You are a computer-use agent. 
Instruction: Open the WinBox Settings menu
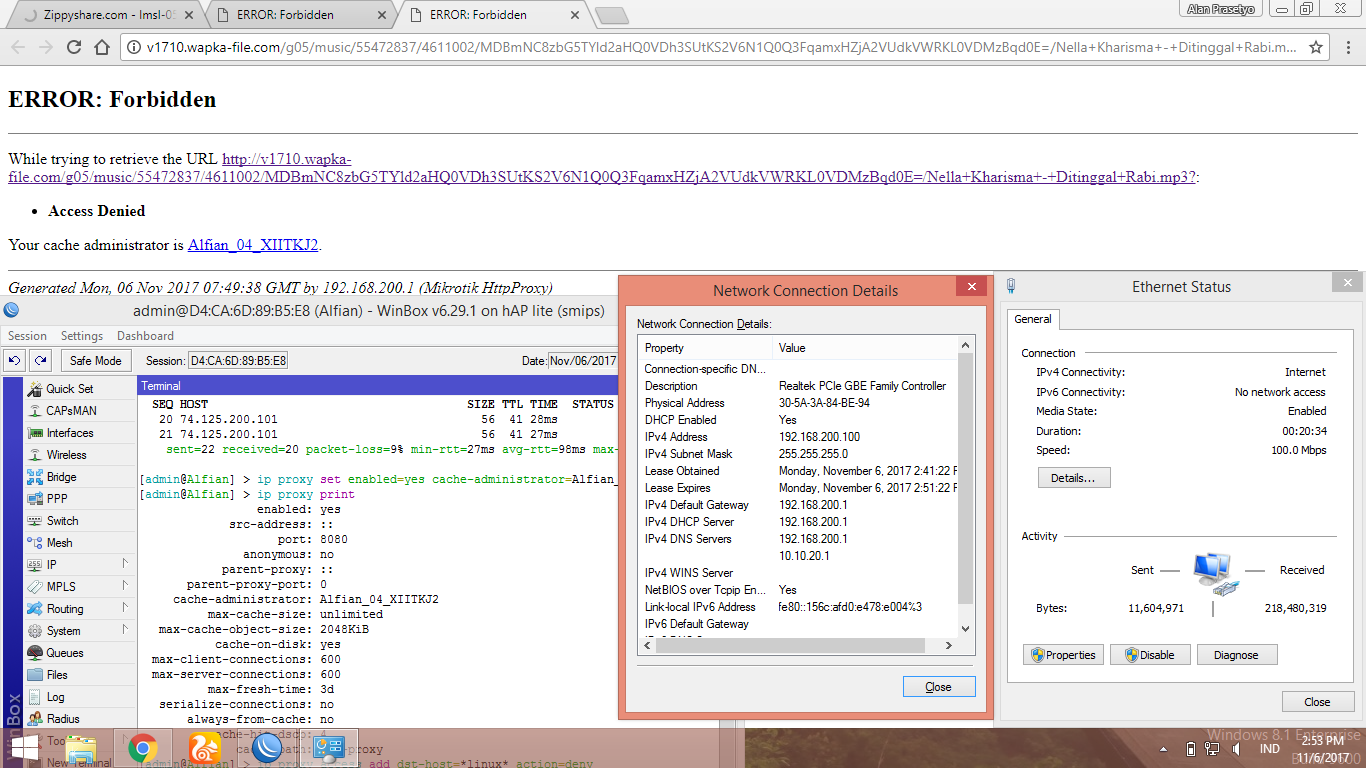click(82, 336)
